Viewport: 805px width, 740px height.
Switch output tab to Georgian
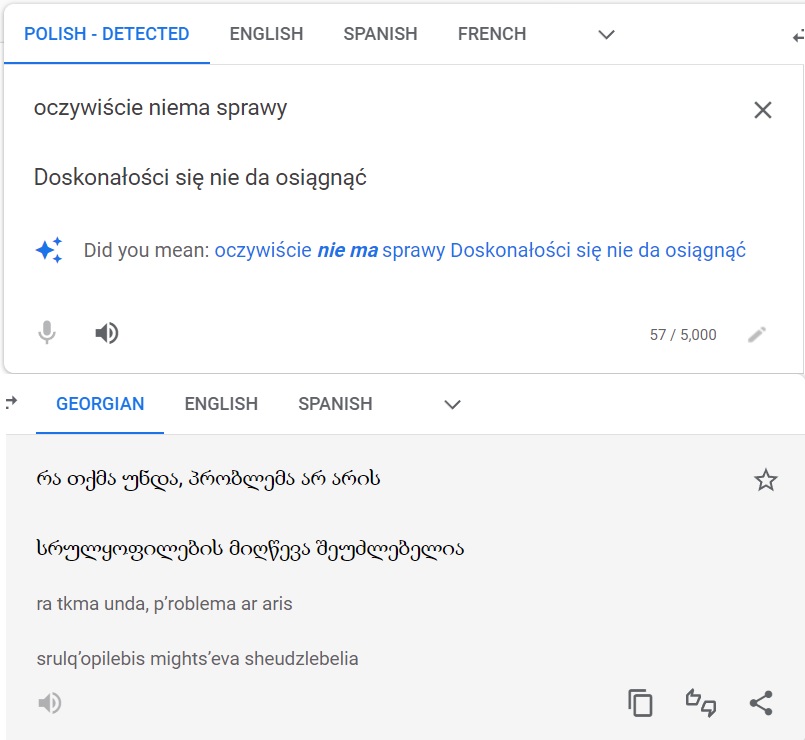(x=100, y=404)
